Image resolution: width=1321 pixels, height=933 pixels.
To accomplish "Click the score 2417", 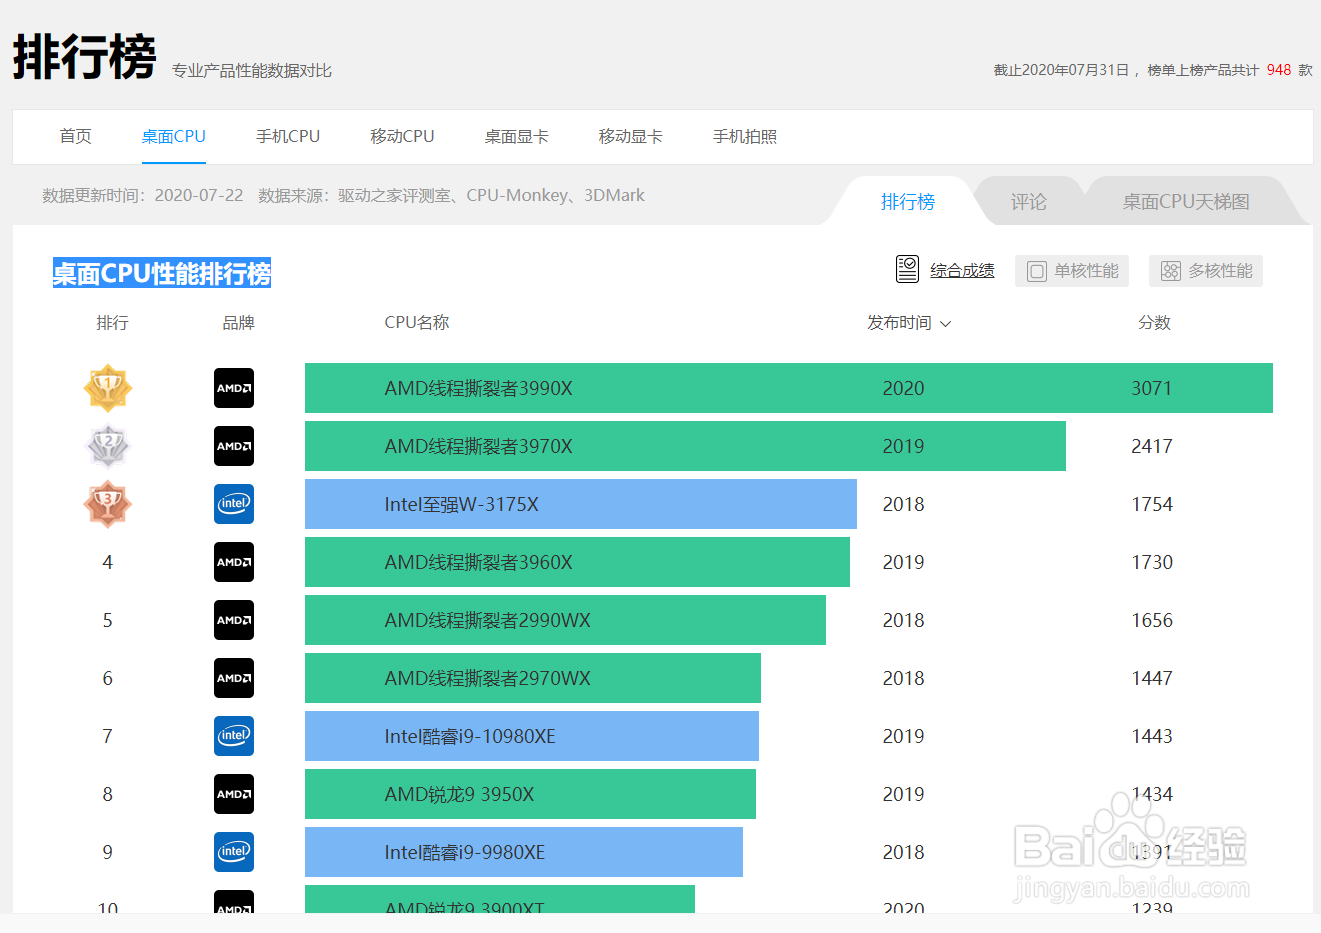I will (x=1152, y=446).
